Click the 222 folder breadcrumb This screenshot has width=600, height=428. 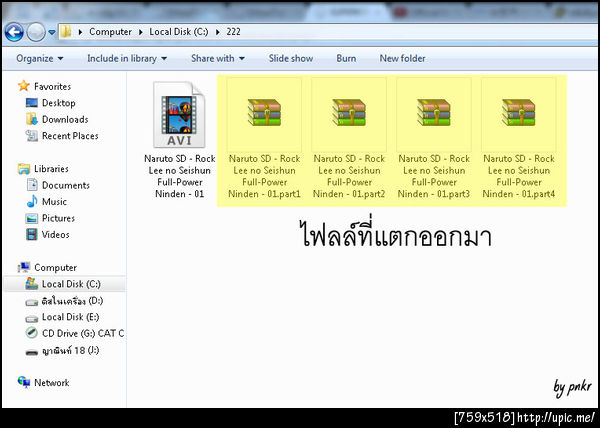[233, 32]
